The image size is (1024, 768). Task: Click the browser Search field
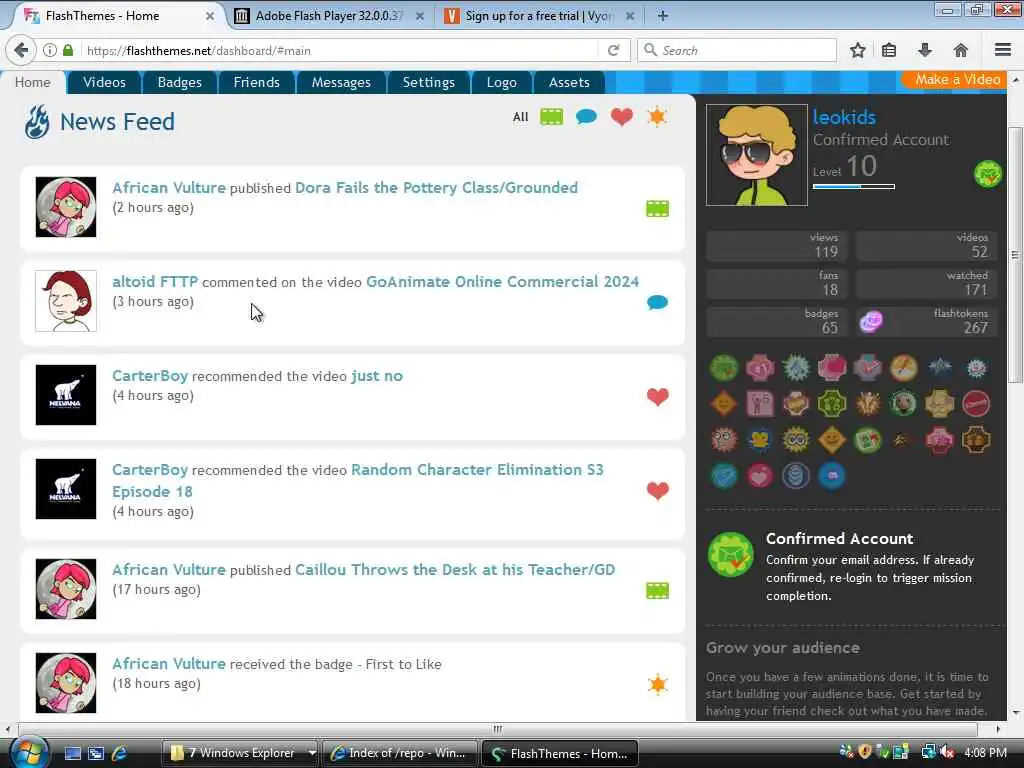click(x=737, y=50)
